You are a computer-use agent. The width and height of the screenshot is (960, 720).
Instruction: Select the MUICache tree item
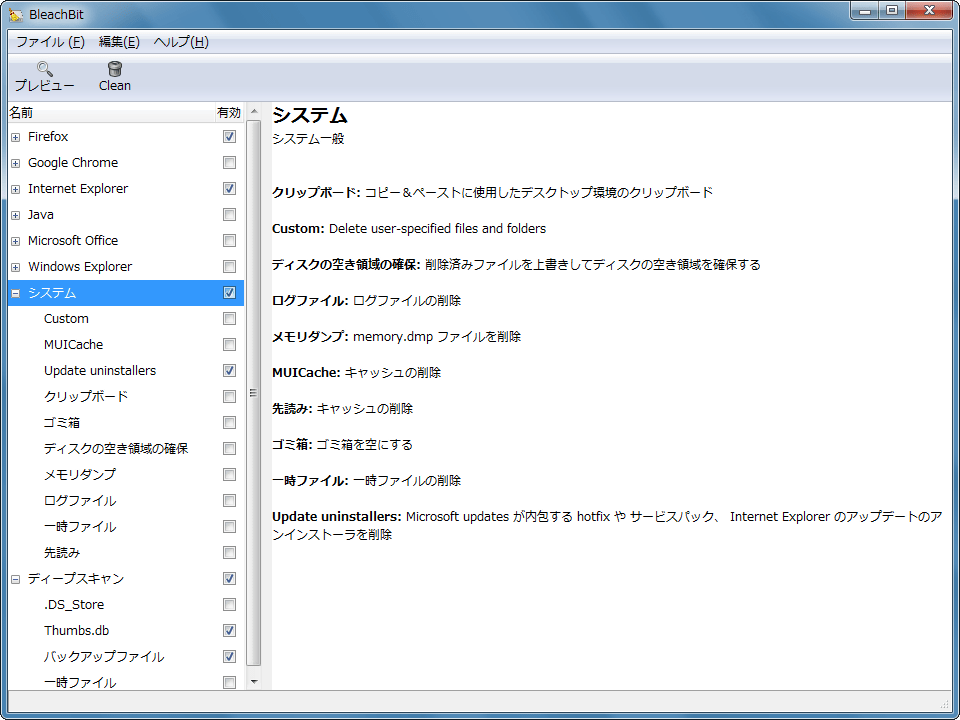(73, 345)
